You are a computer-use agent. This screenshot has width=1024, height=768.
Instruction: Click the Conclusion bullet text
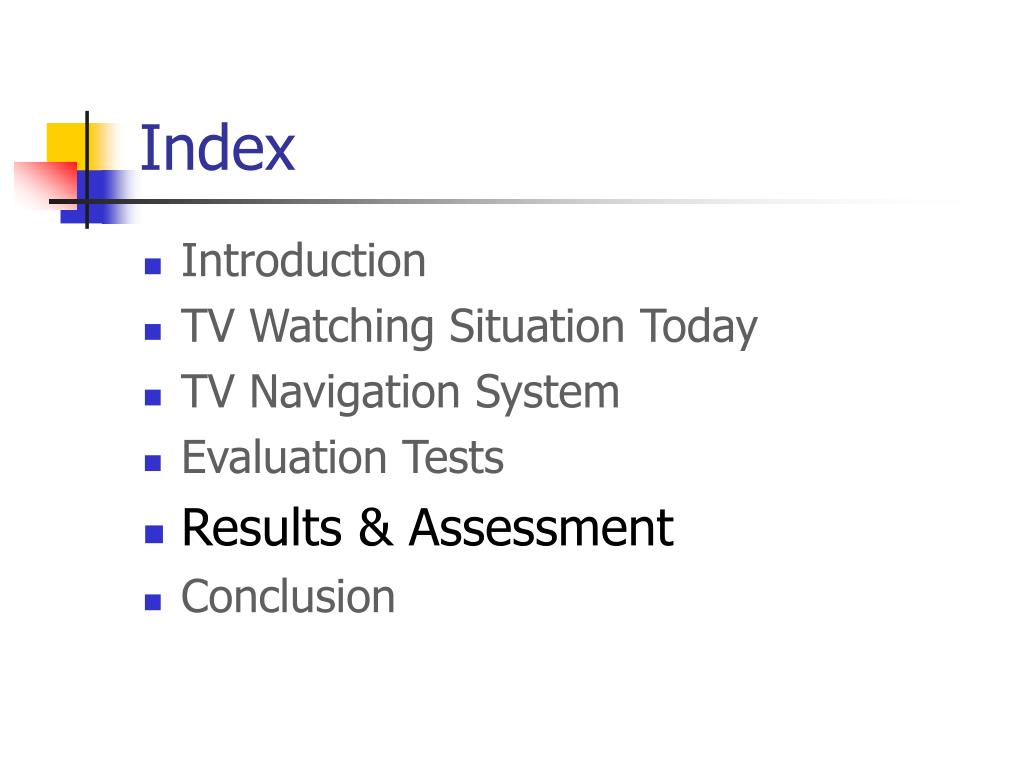coord(288,596)
